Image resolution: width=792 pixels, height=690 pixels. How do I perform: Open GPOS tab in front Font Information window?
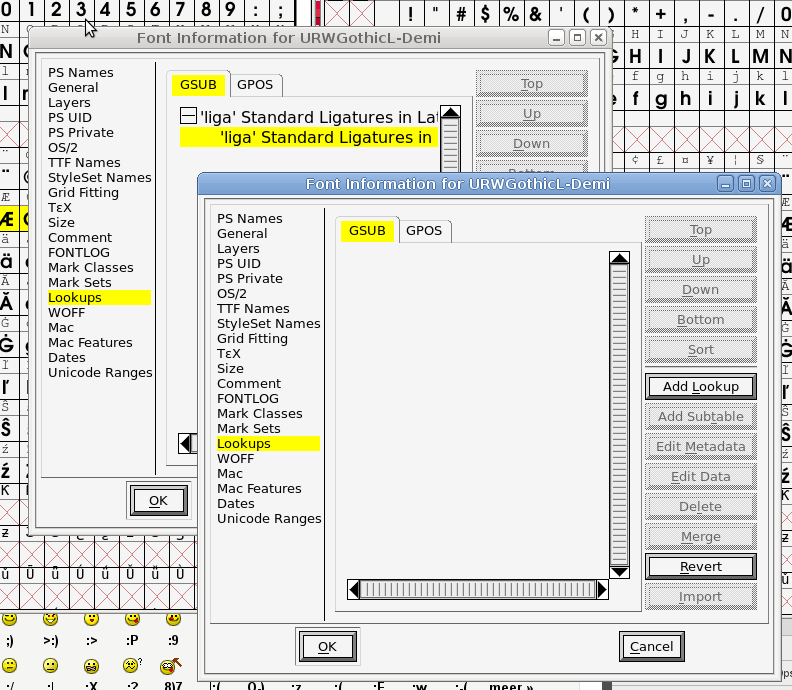coord(424,231)
